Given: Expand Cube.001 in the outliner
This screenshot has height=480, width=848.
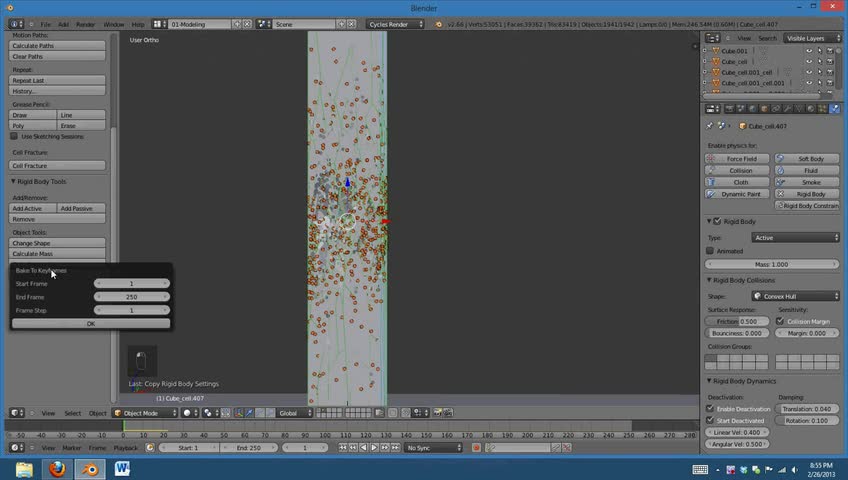Looking at the screenshot, I should (705, 51).
